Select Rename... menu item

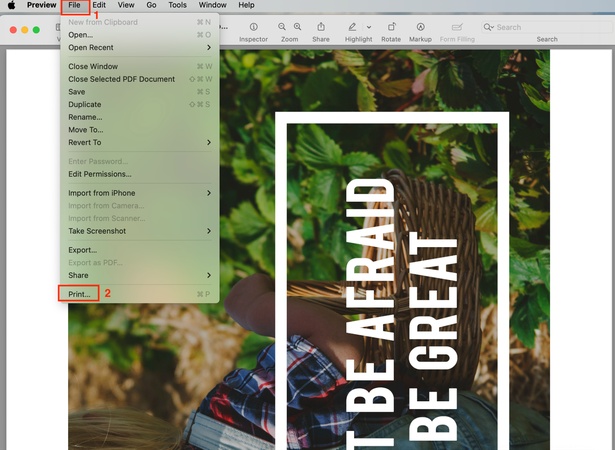tap(140, 117)
